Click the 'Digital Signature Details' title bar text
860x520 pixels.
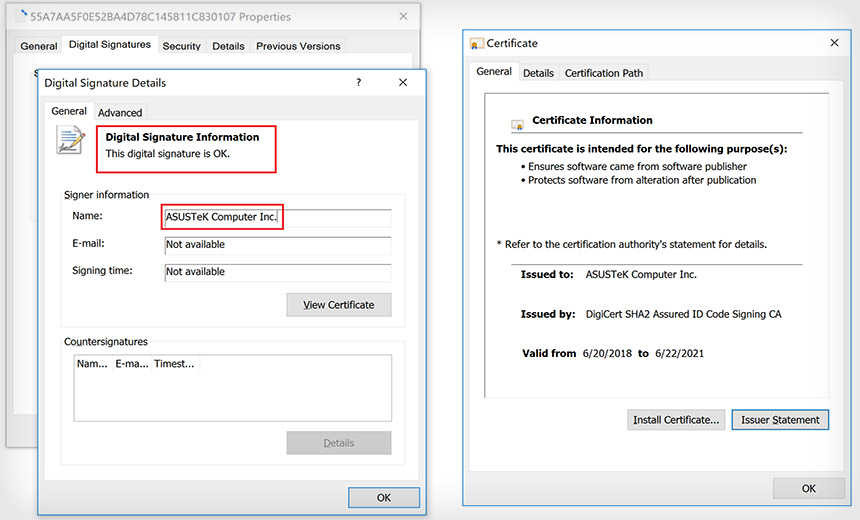coord(105,83)
